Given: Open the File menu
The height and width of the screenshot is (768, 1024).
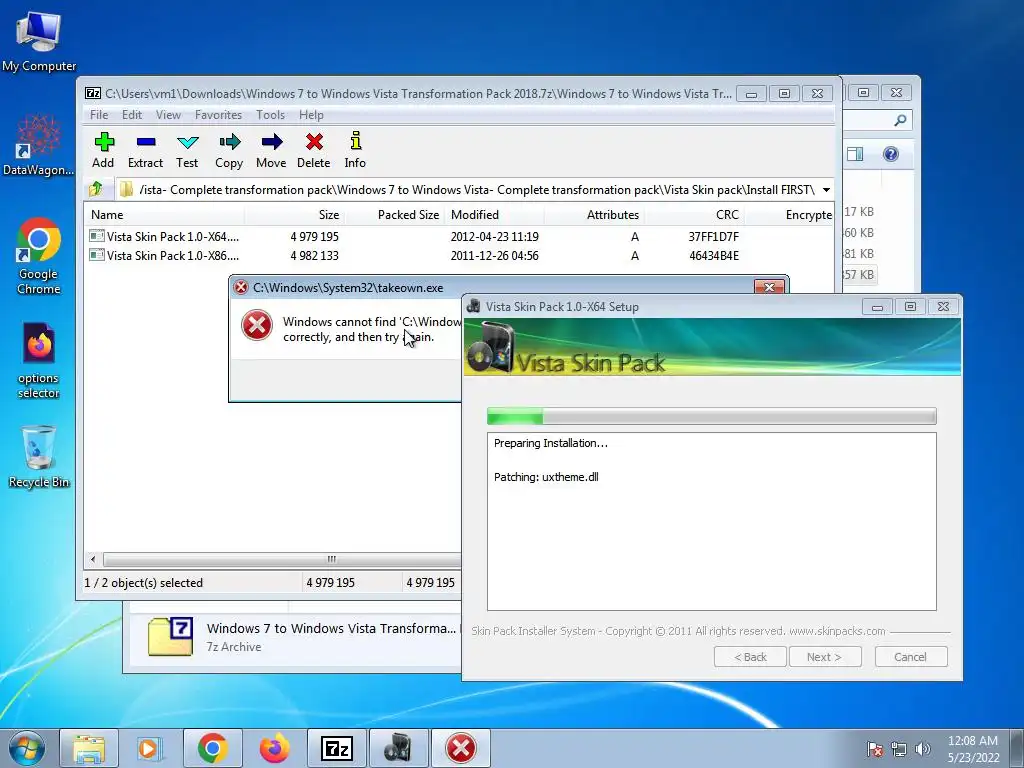Looking at the screenshot, I should click(99, 115).
